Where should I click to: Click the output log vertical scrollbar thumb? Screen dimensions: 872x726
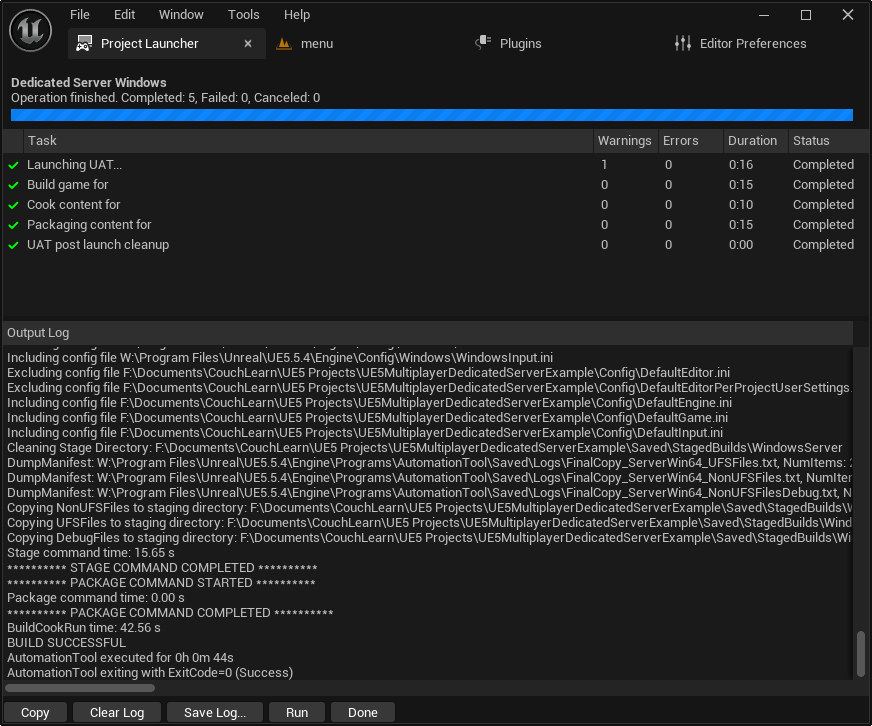(x=861, y=654)
